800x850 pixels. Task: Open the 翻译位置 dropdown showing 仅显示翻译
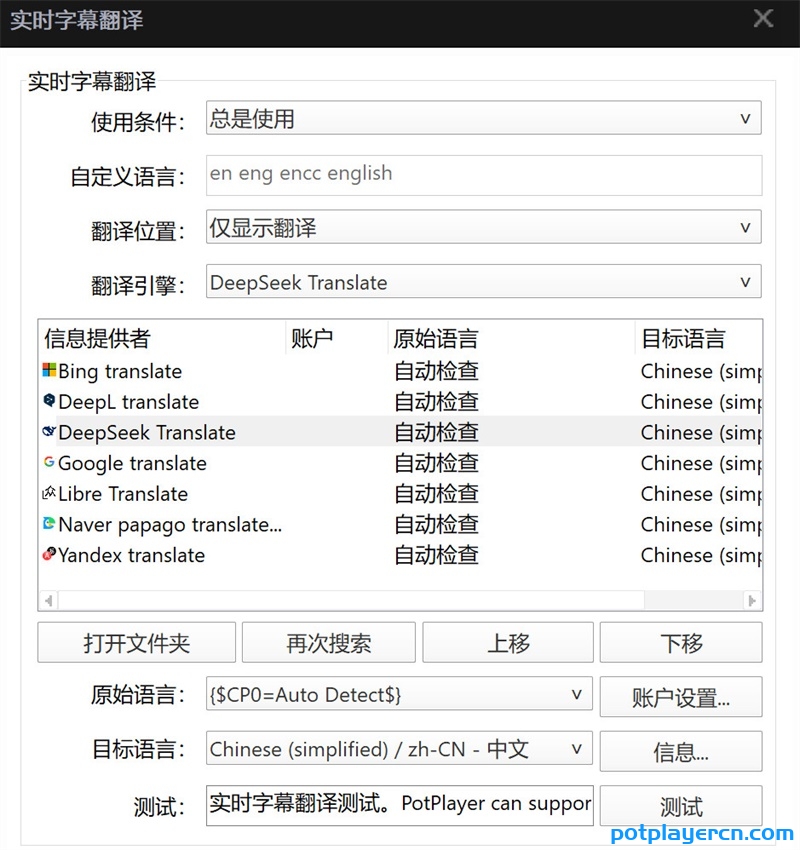pos(483,227)
